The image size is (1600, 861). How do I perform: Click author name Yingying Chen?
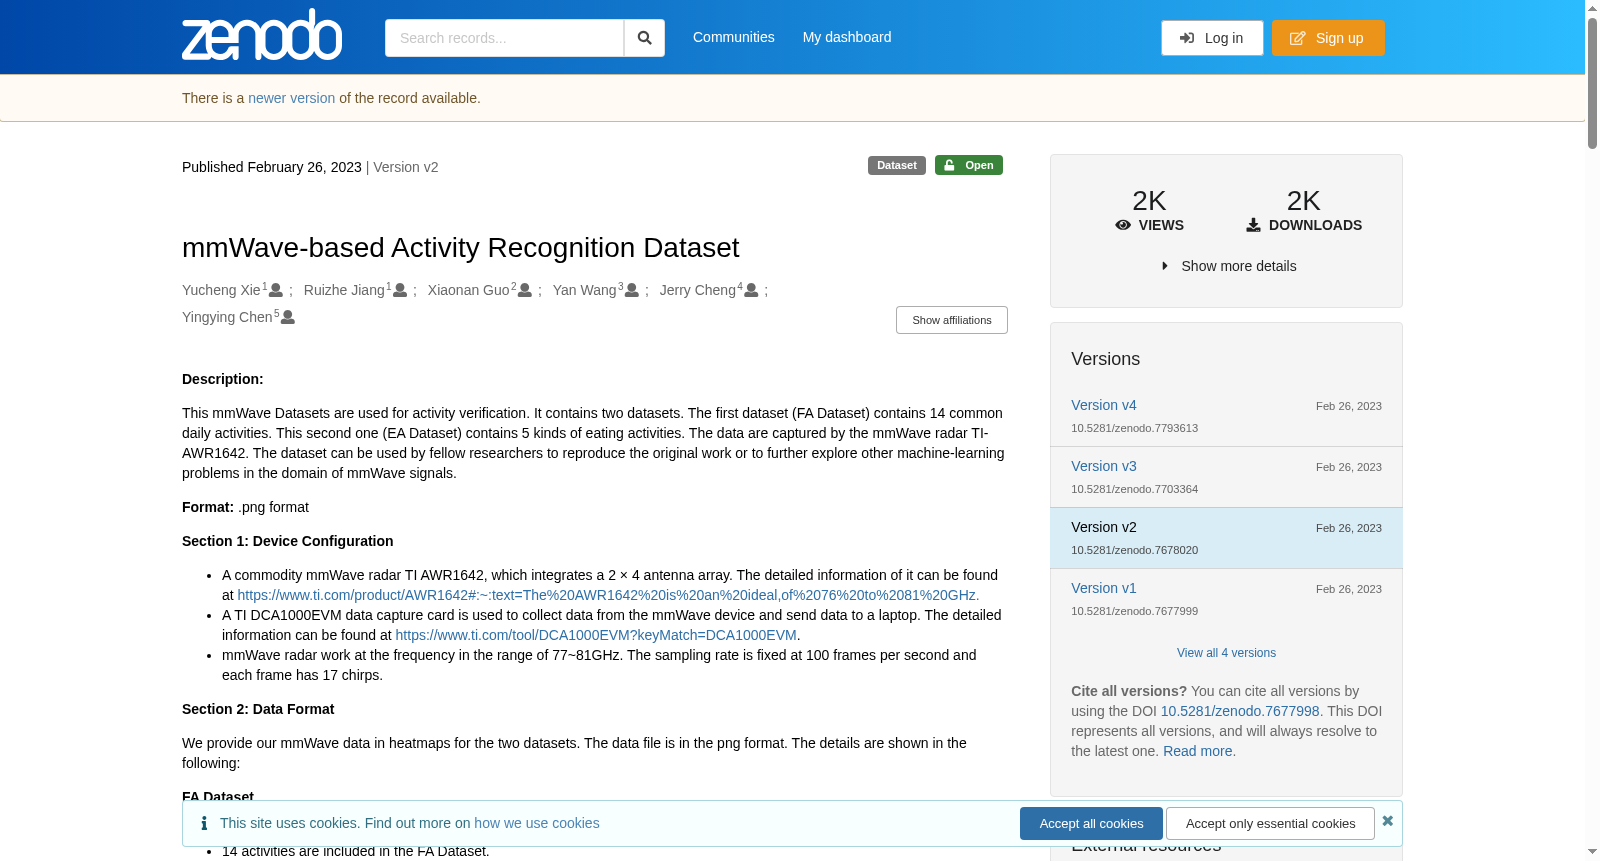[227, 317]
